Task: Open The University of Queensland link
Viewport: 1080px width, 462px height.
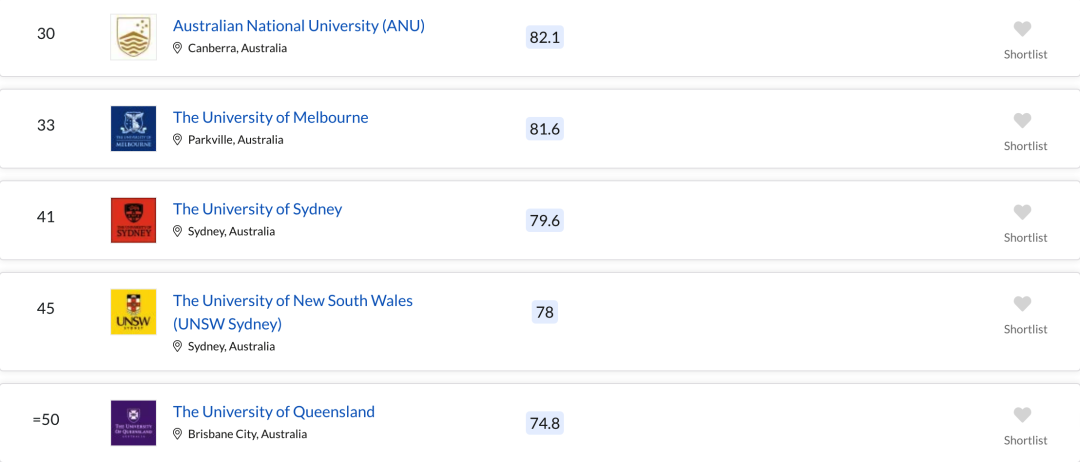Action: (x=274, y=412)
